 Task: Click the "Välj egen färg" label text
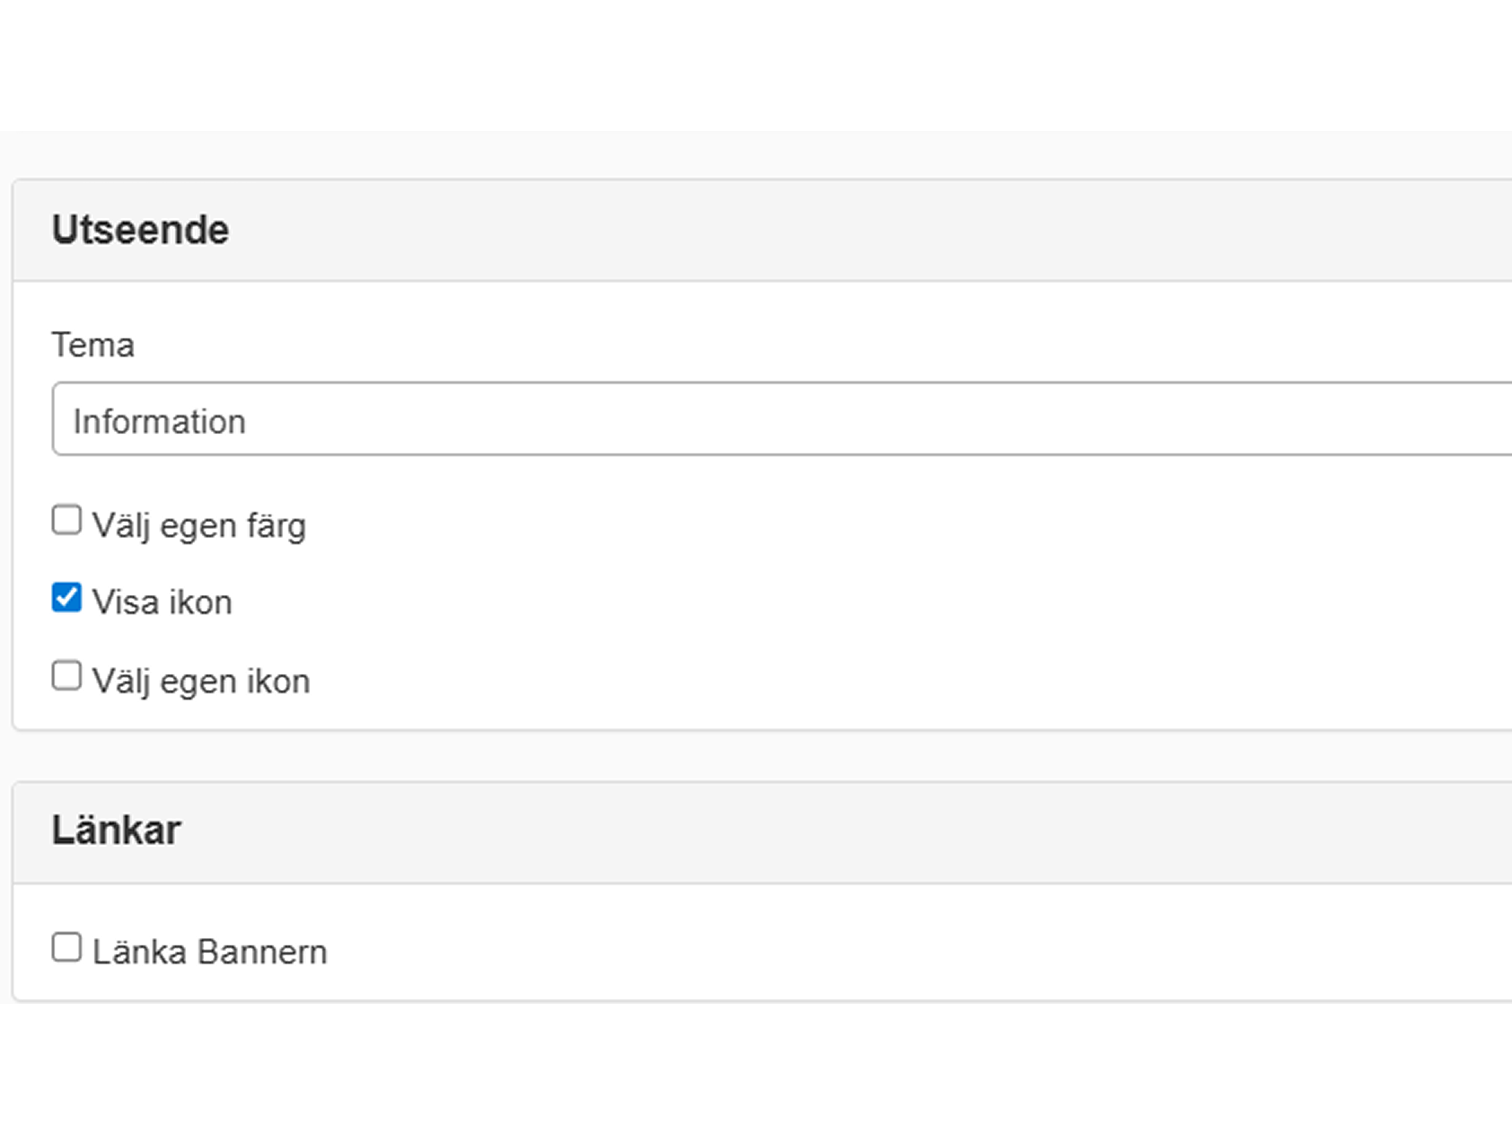point(199,526)
